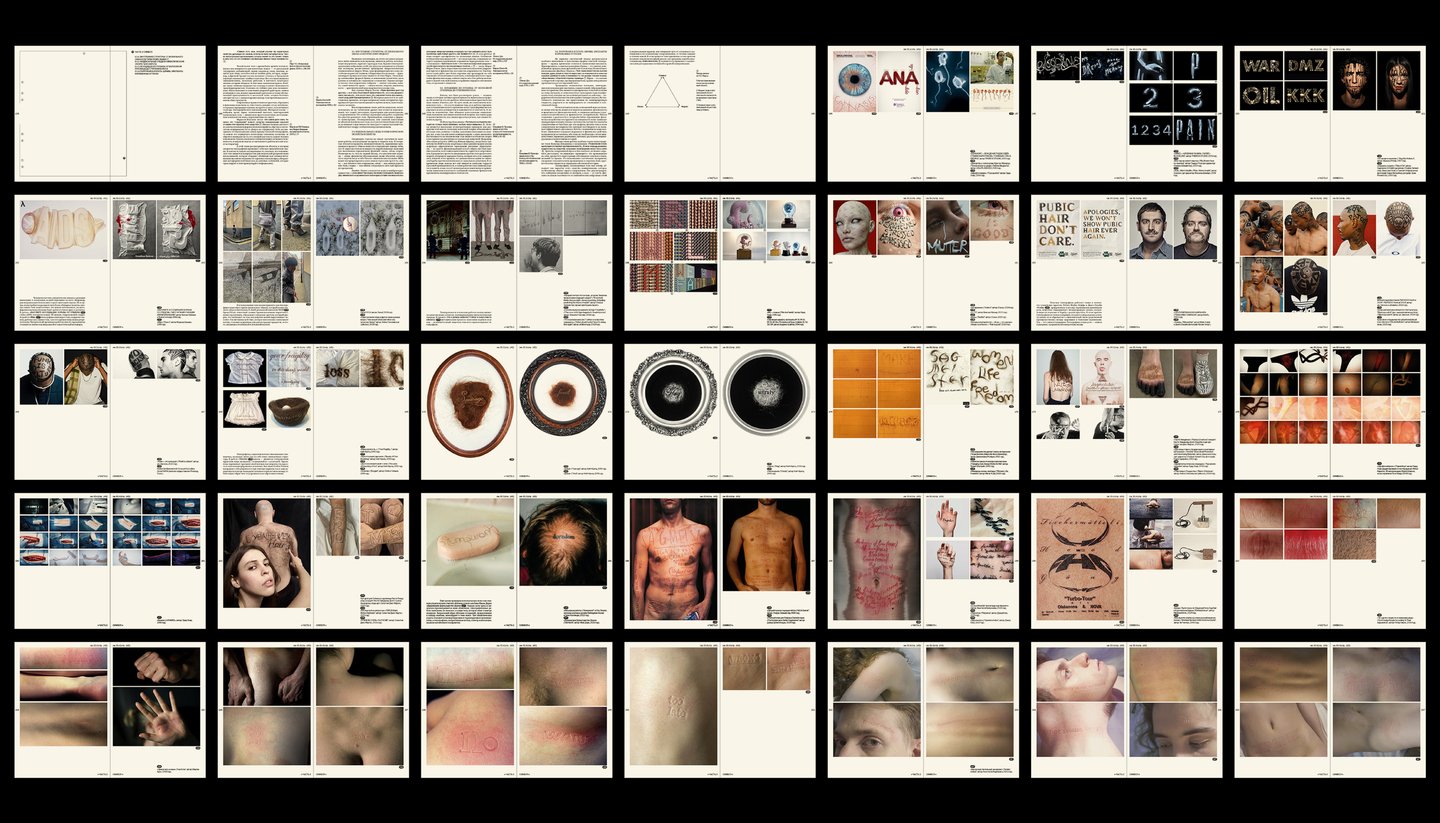Viewport: 1440px width, 823px height.
Task: Click the 'MUTER' lettering image
Action: point(946,230)
